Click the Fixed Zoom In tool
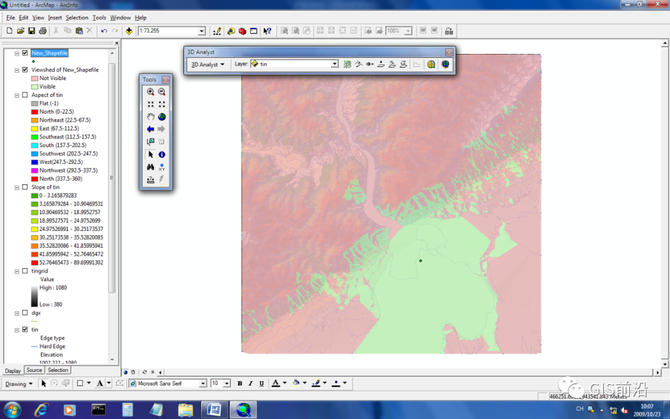Viewport: 670px width, 419px height. point(150,104)
